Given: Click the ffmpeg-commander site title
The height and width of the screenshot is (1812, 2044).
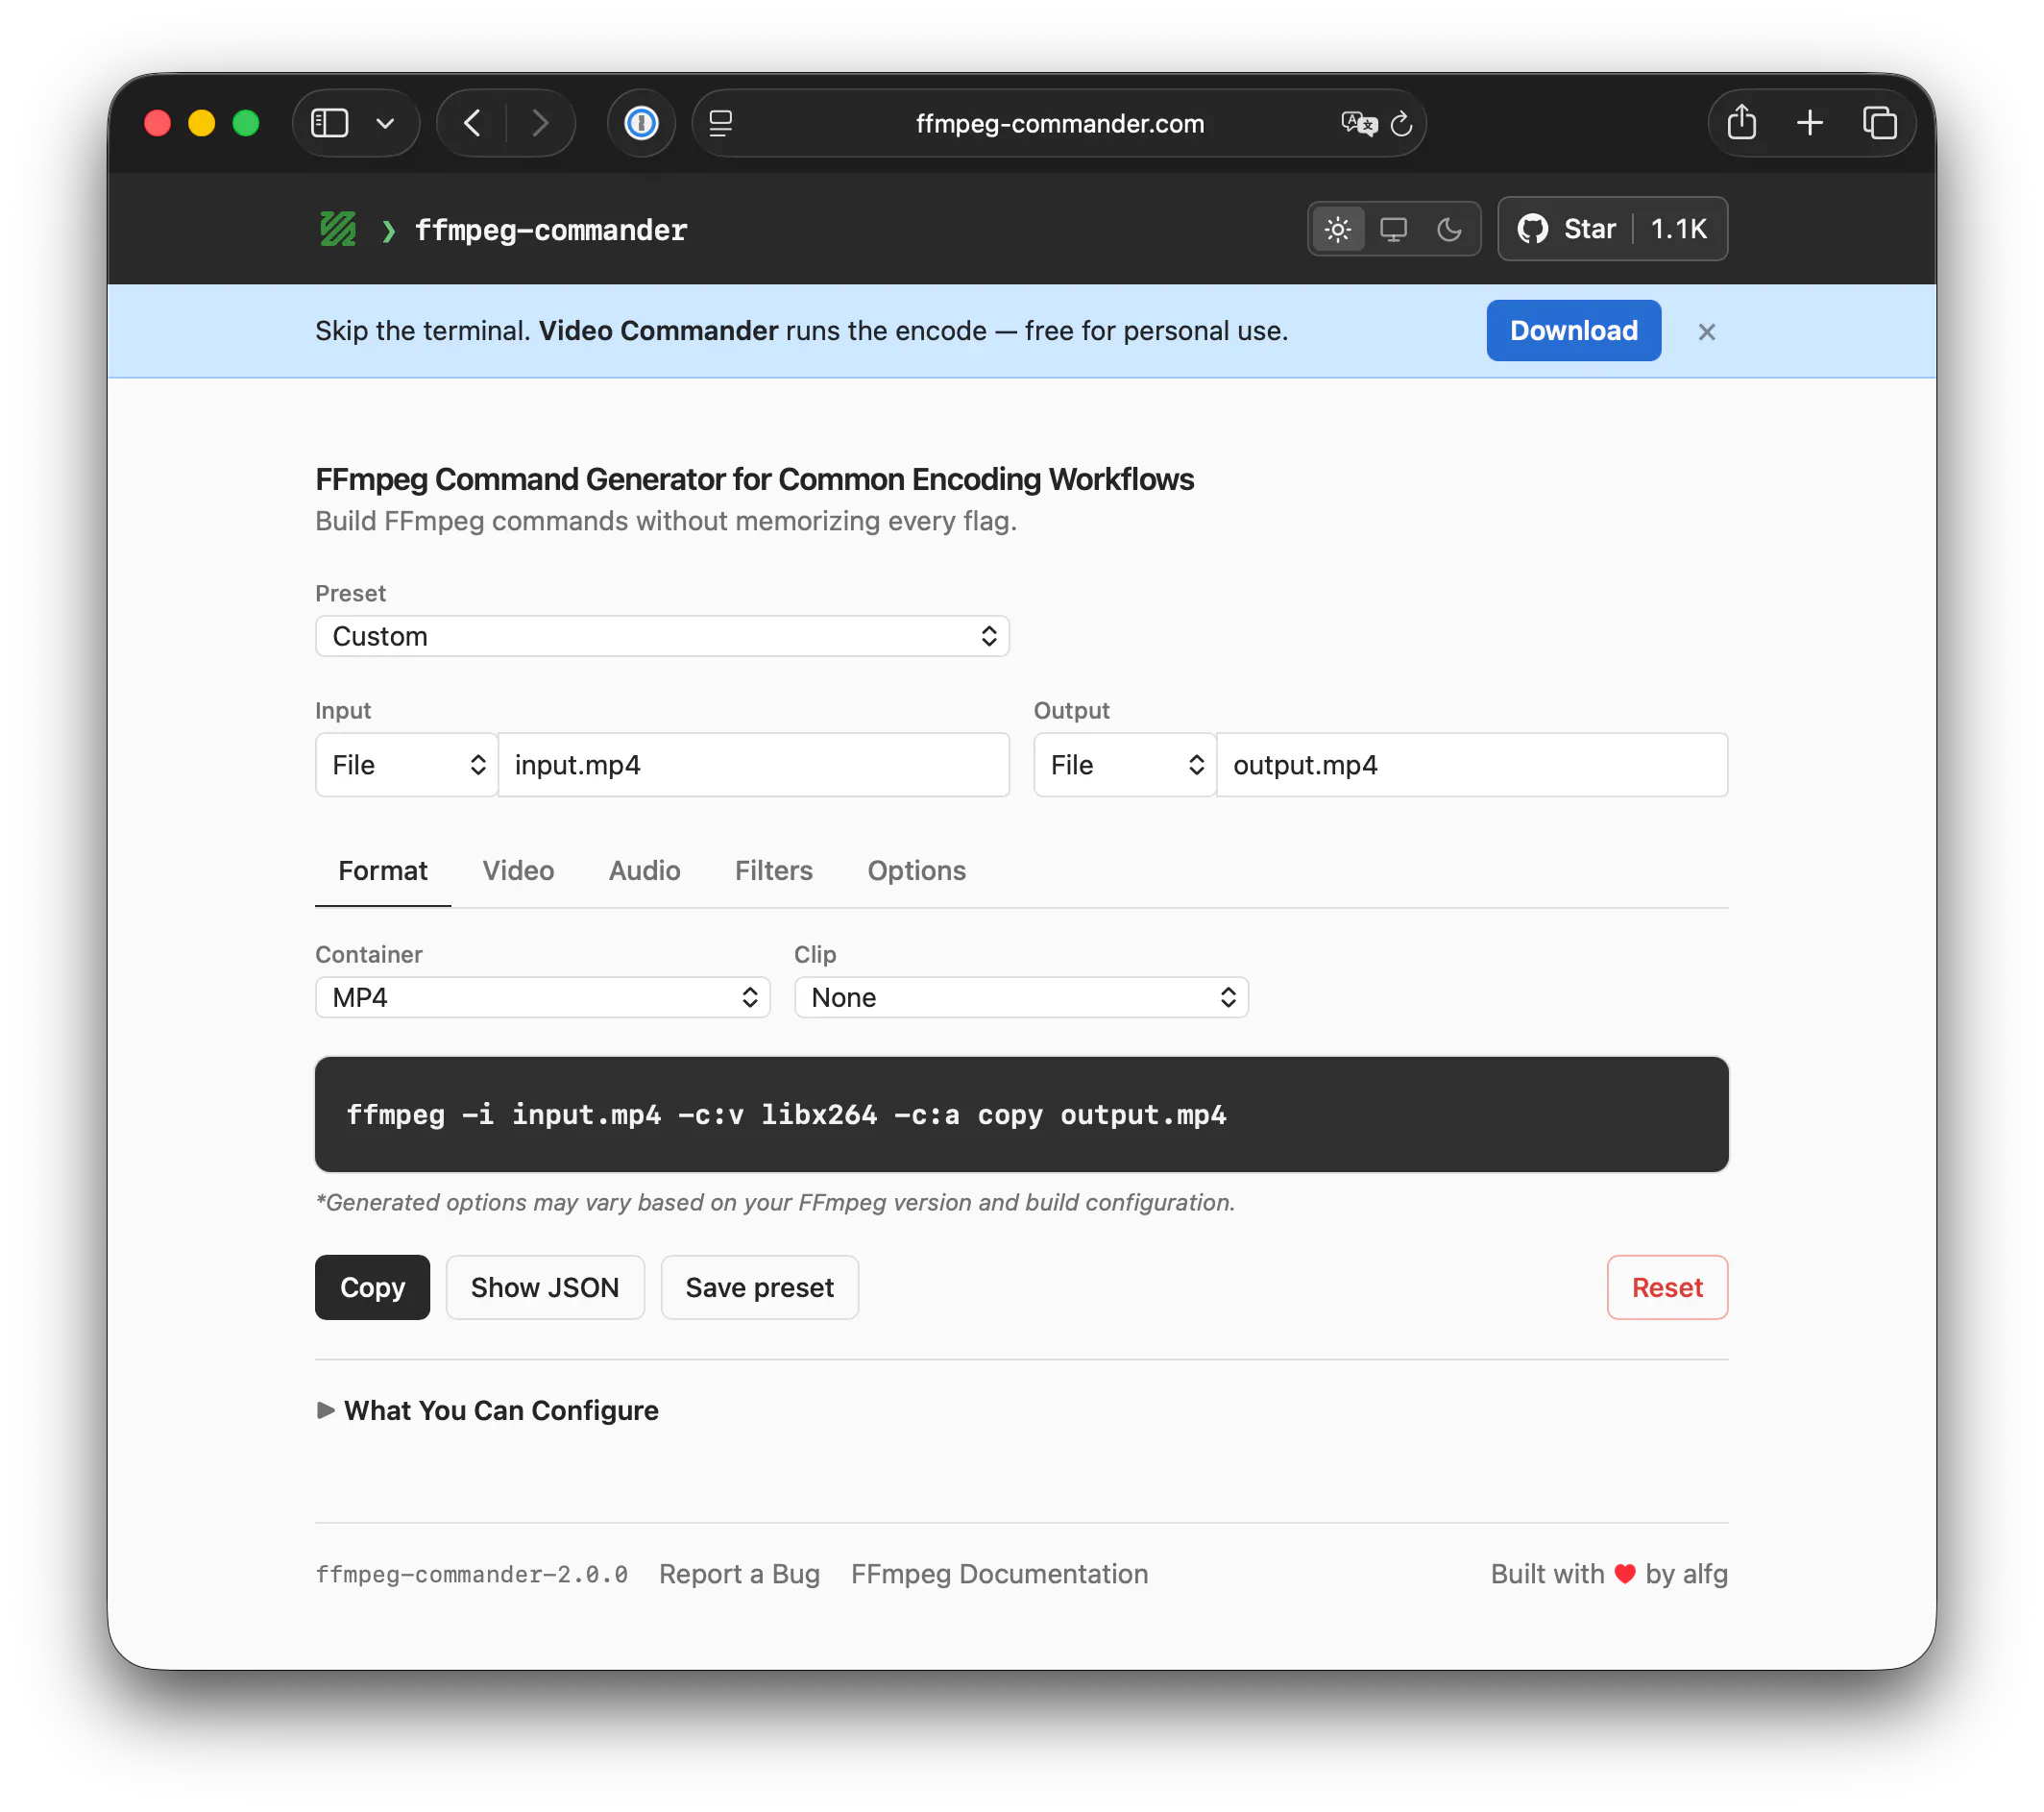Looking at the screenshot, I should tap(551, 230).
